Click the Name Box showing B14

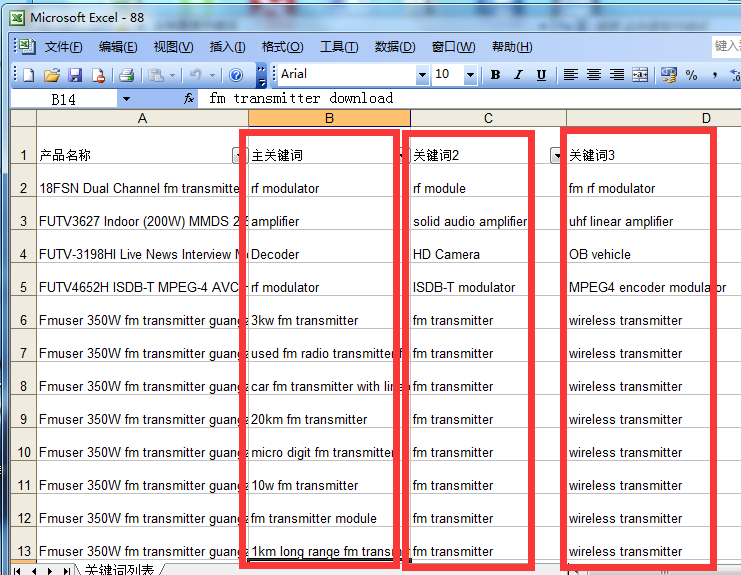[x=63, y=99]
